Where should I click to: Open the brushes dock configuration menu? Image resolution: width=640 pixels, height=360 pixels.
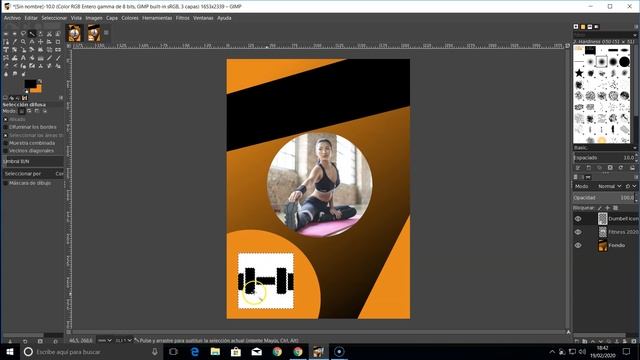pos(636,27)
